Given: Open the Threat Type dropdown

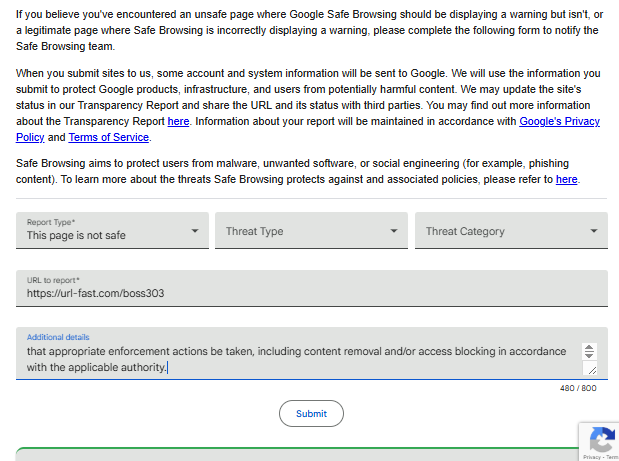Looking at the screenshot, I should 311,230.
